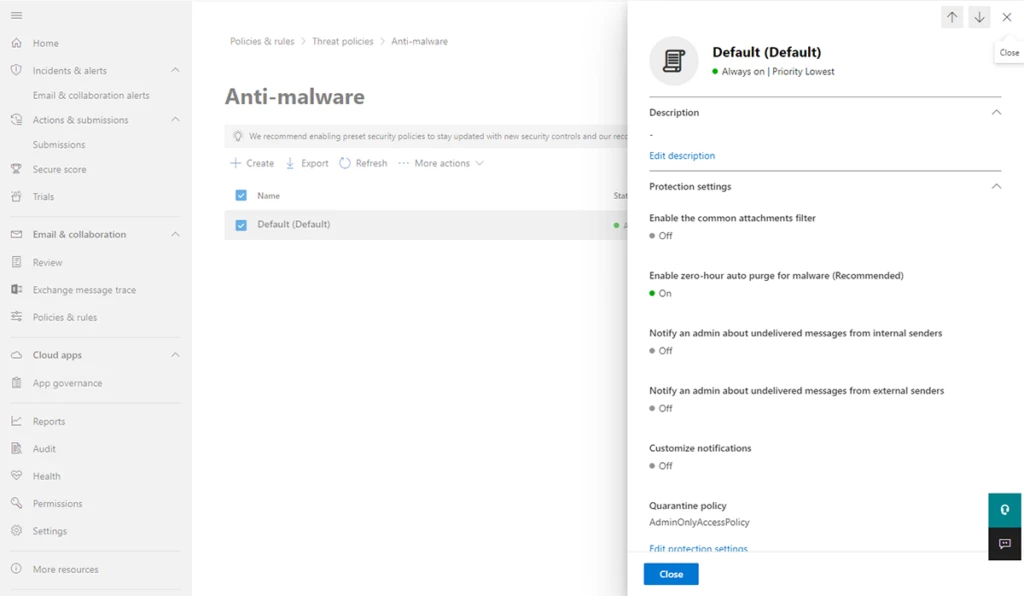Open the More actions dropdown
The height and width of the screenshot is (596, 1024).
pyautogui.click(x=438, y=163)
